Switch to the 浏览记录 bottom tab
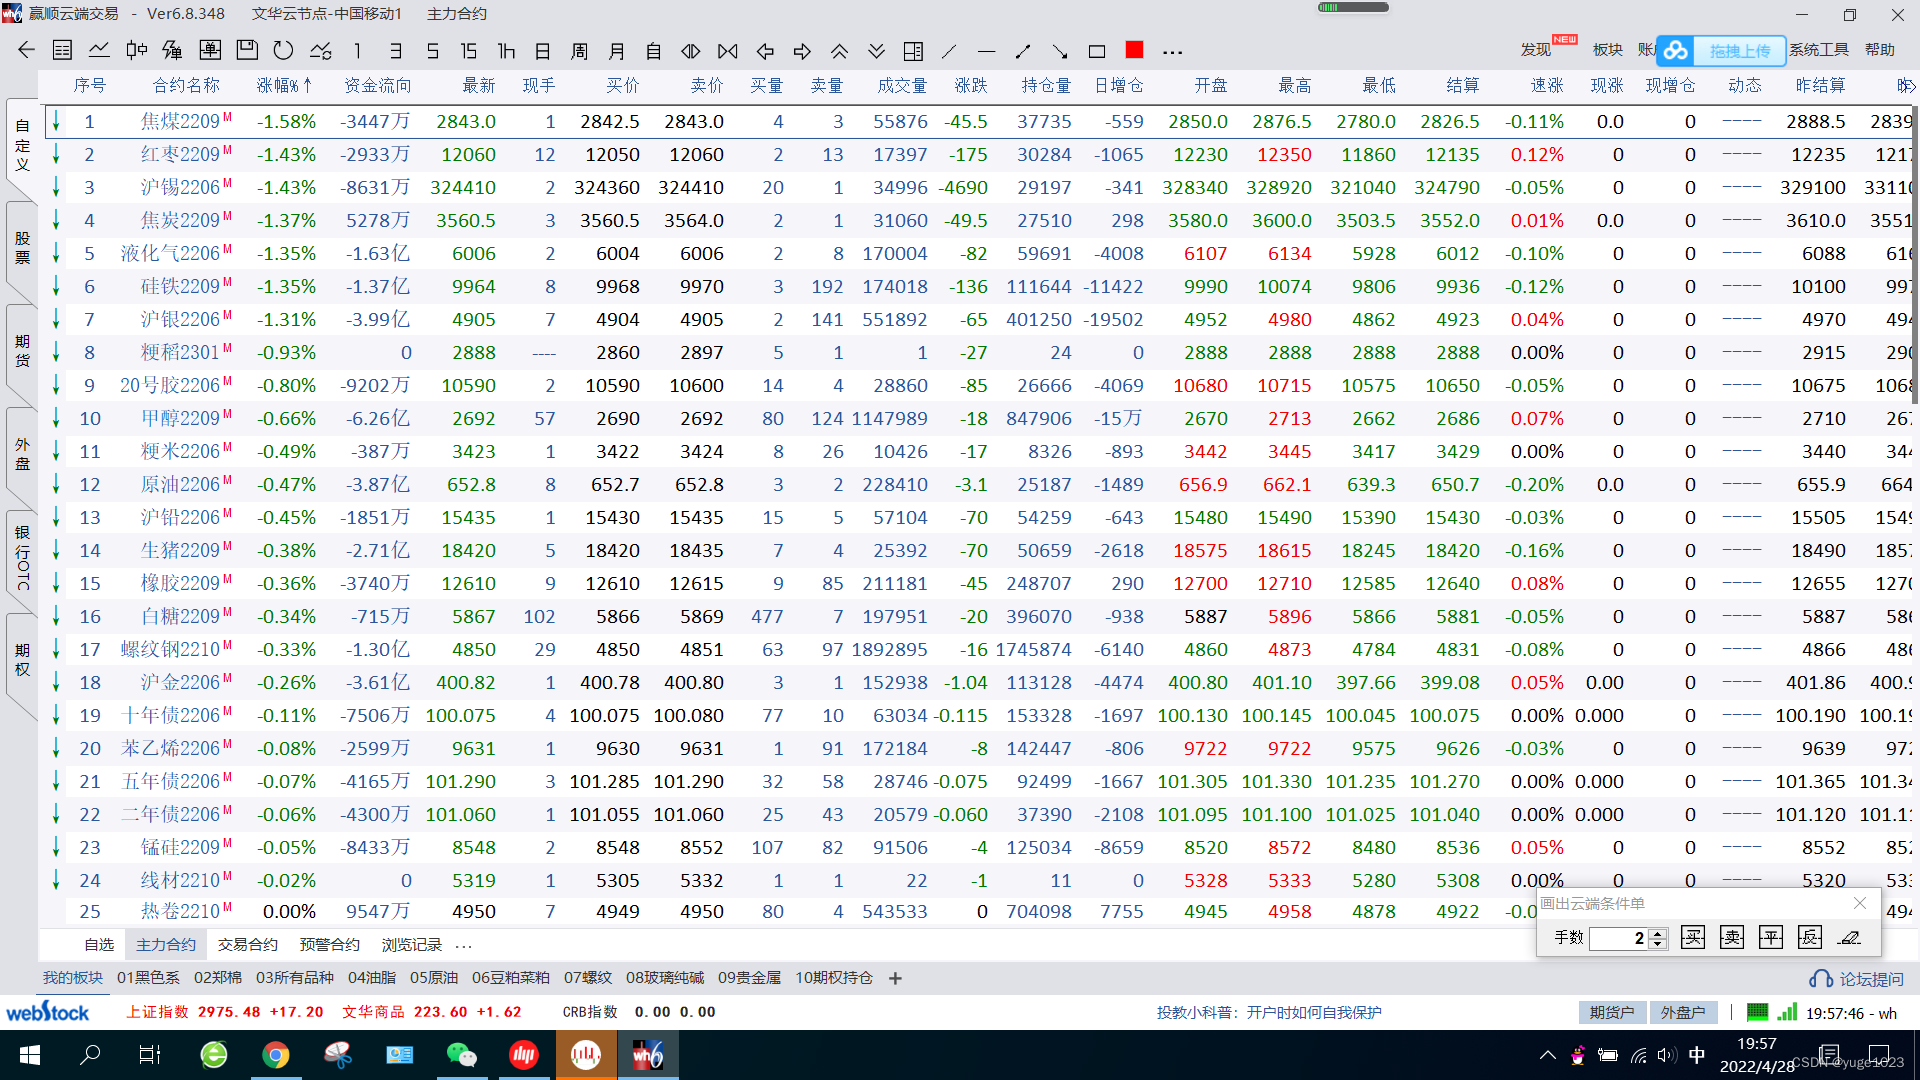Viewport: 1920px width, 1080px height. pos(411,944)
